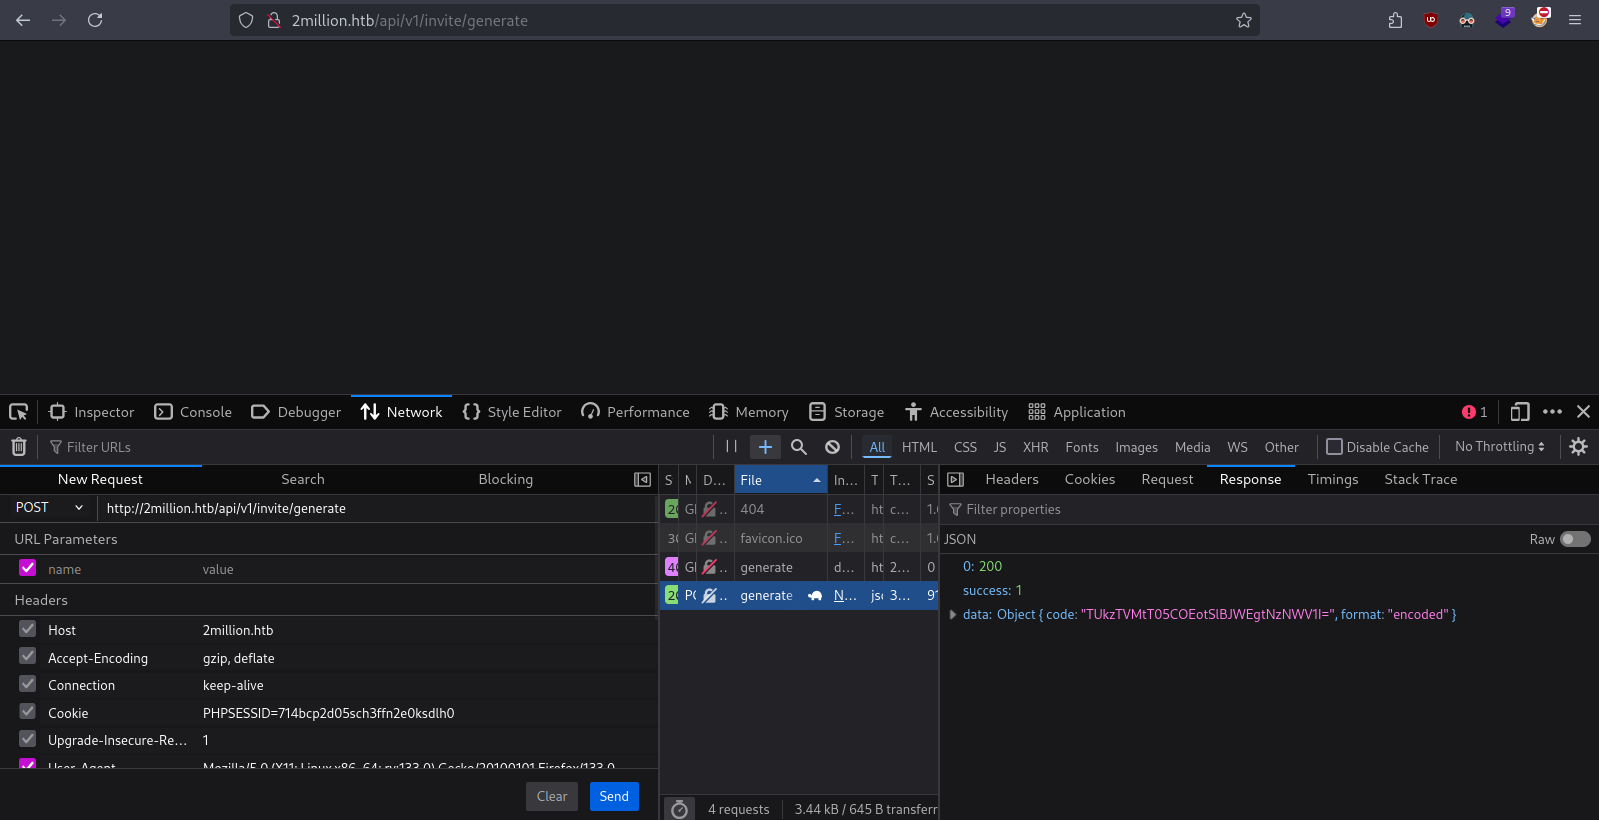Edit the request URL field
The image size is (1599, 820).
pos(378,508)
